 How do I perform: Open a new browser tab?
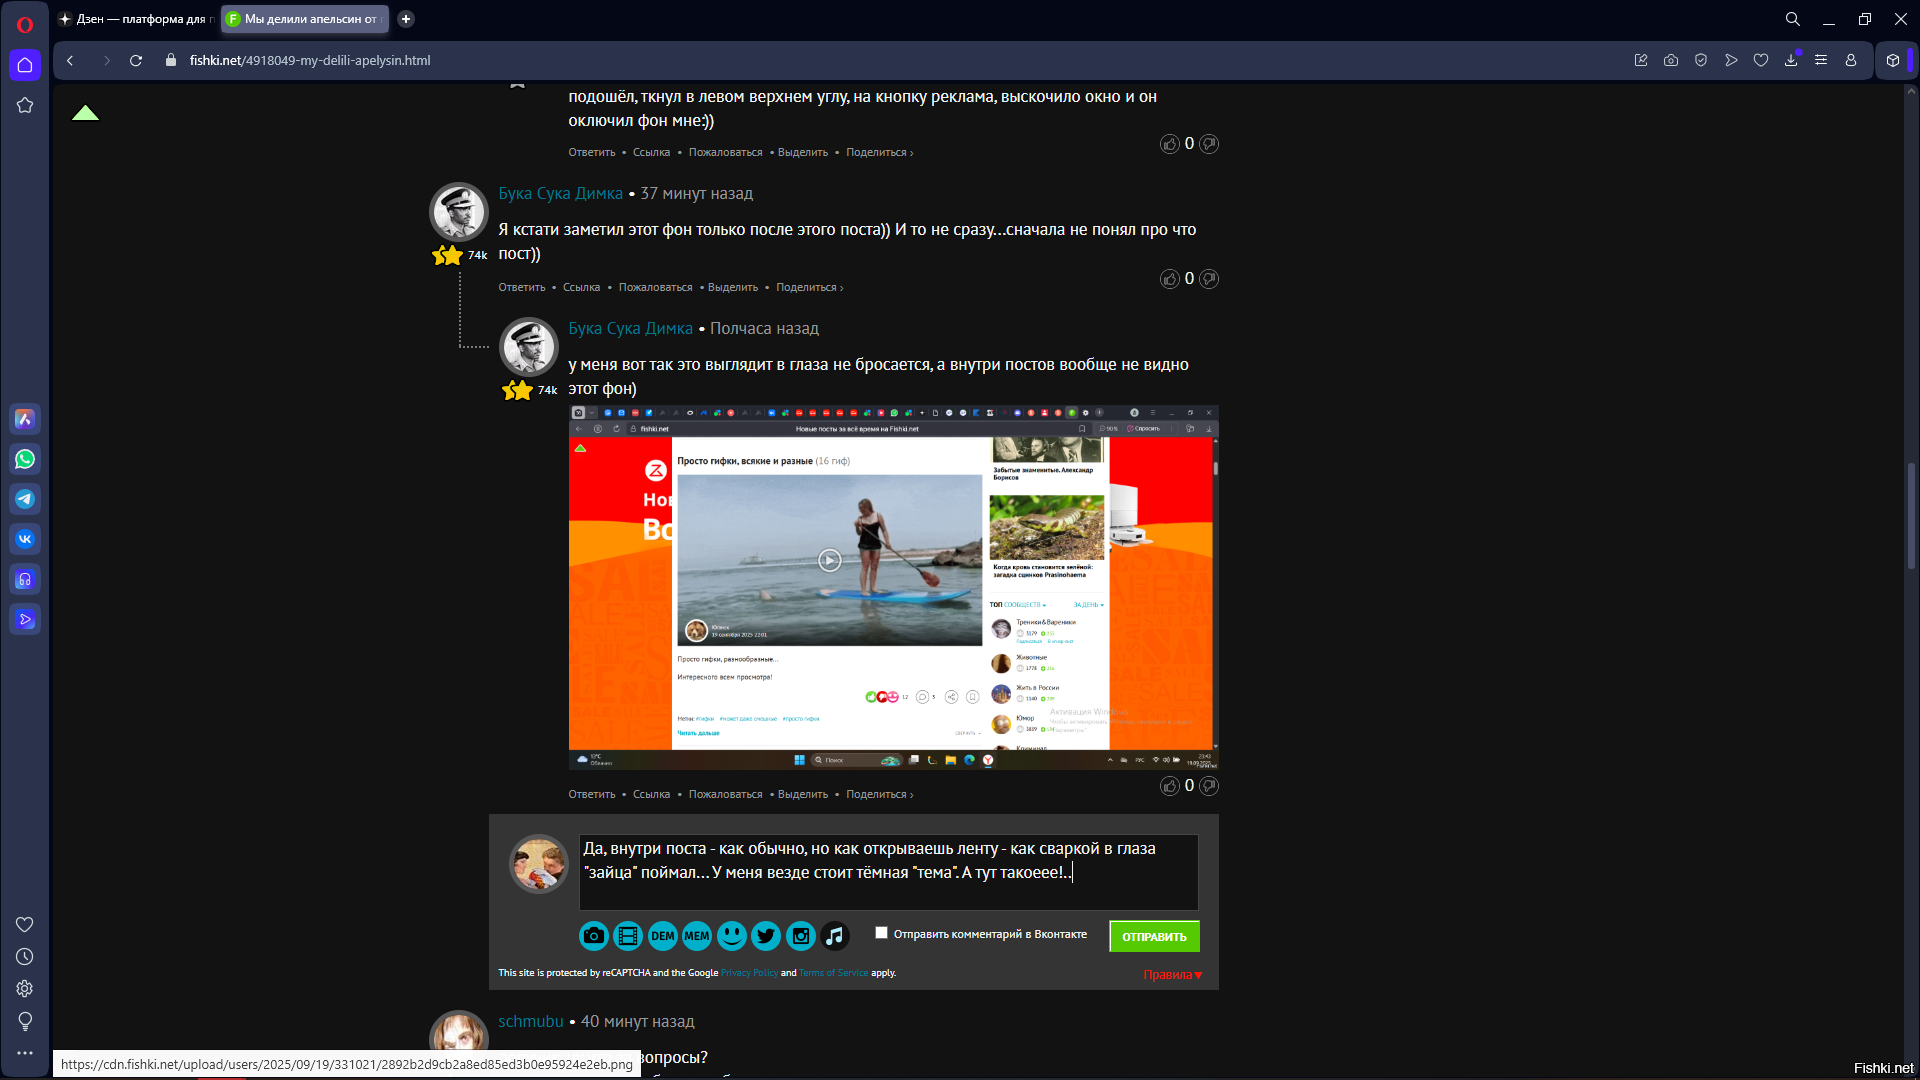pyautogui.click(x=406, y=19)
